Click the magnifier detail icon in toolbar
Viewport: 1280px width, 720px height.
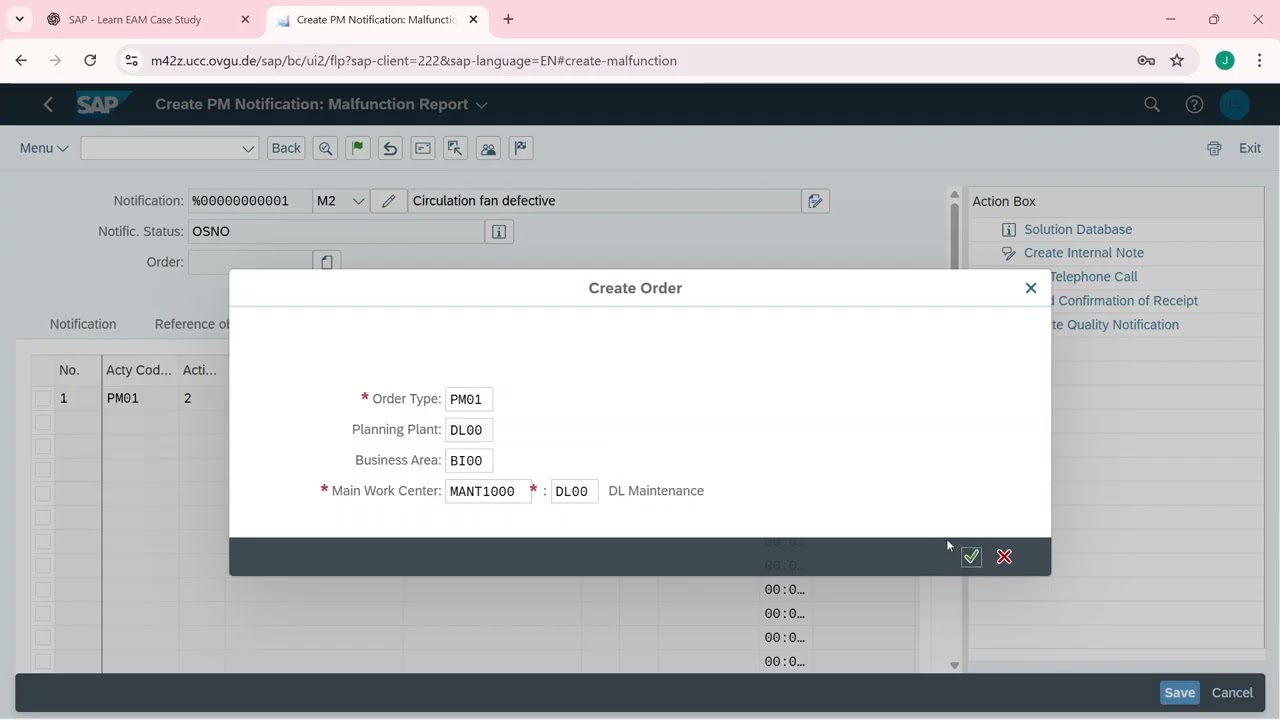pyautogui.click(x=325, y=148)
